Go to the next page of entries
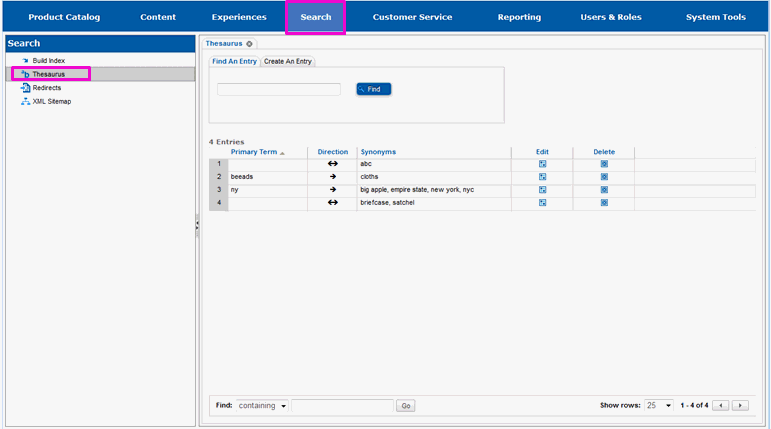Viewport: 771px width, 429px height. [740, 405]
